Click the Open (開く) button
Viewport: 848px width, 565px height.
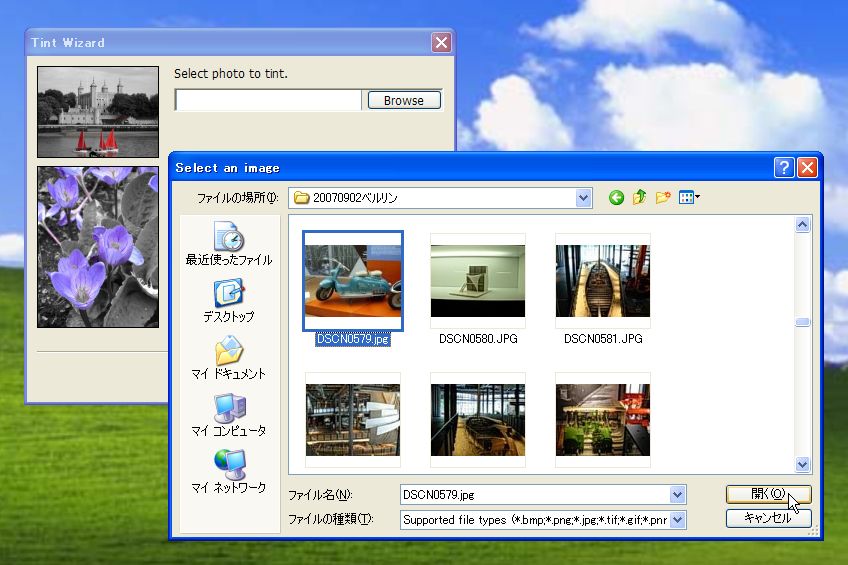768,494
